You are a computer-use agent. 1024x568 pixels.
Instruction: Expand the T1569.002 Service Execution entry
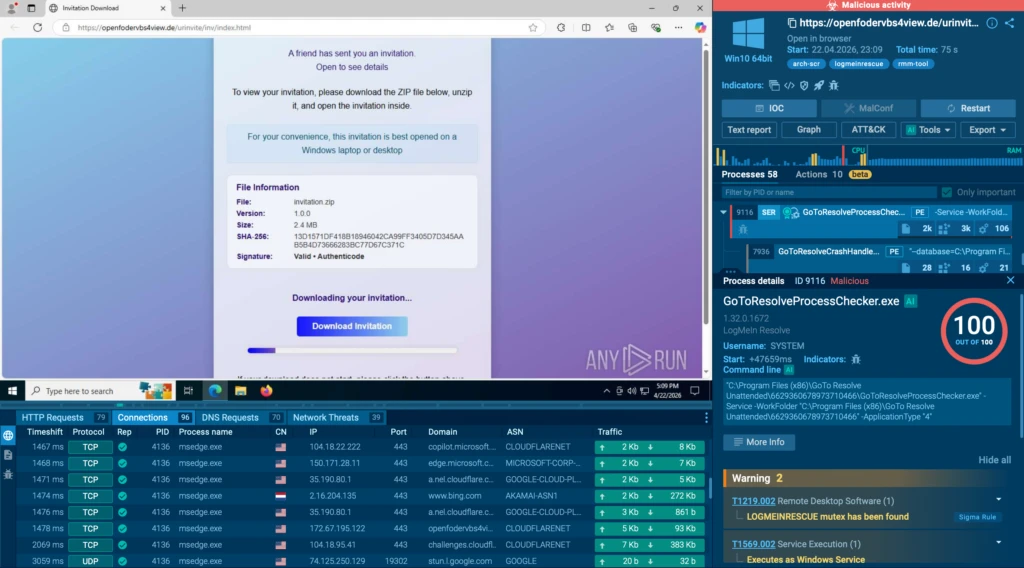pos(999,543)
